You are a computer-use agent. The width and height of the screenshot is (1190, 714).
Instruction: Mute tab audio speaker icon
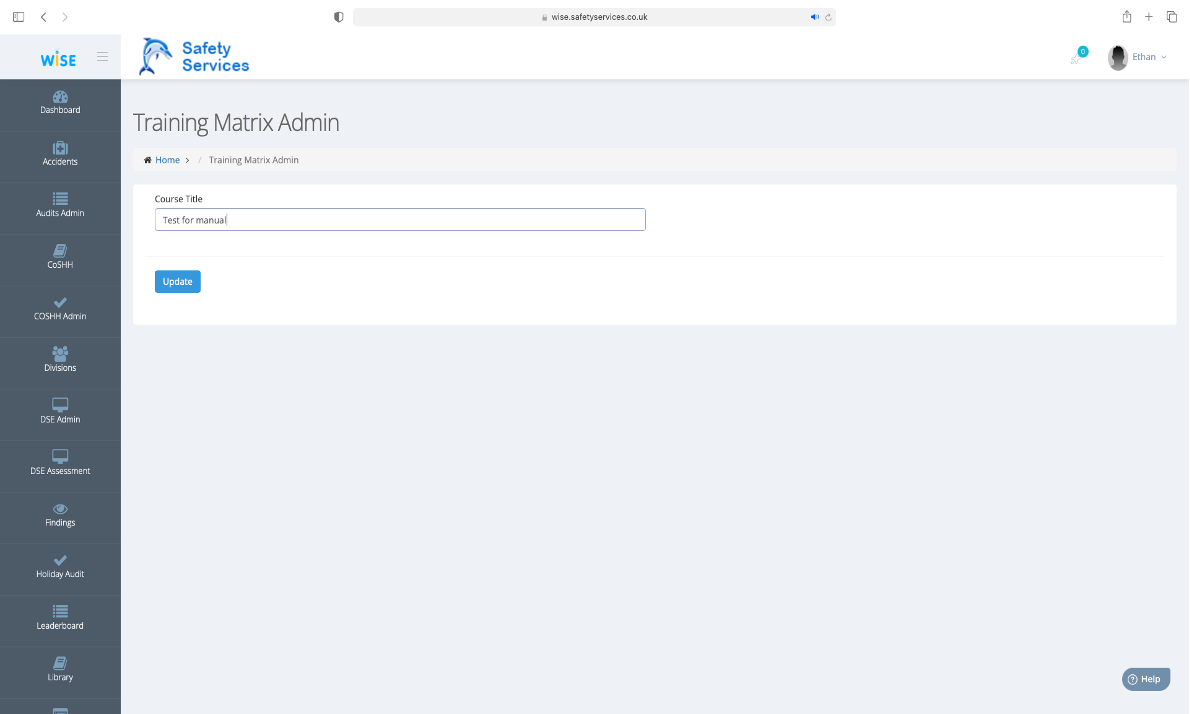(814, 17)
